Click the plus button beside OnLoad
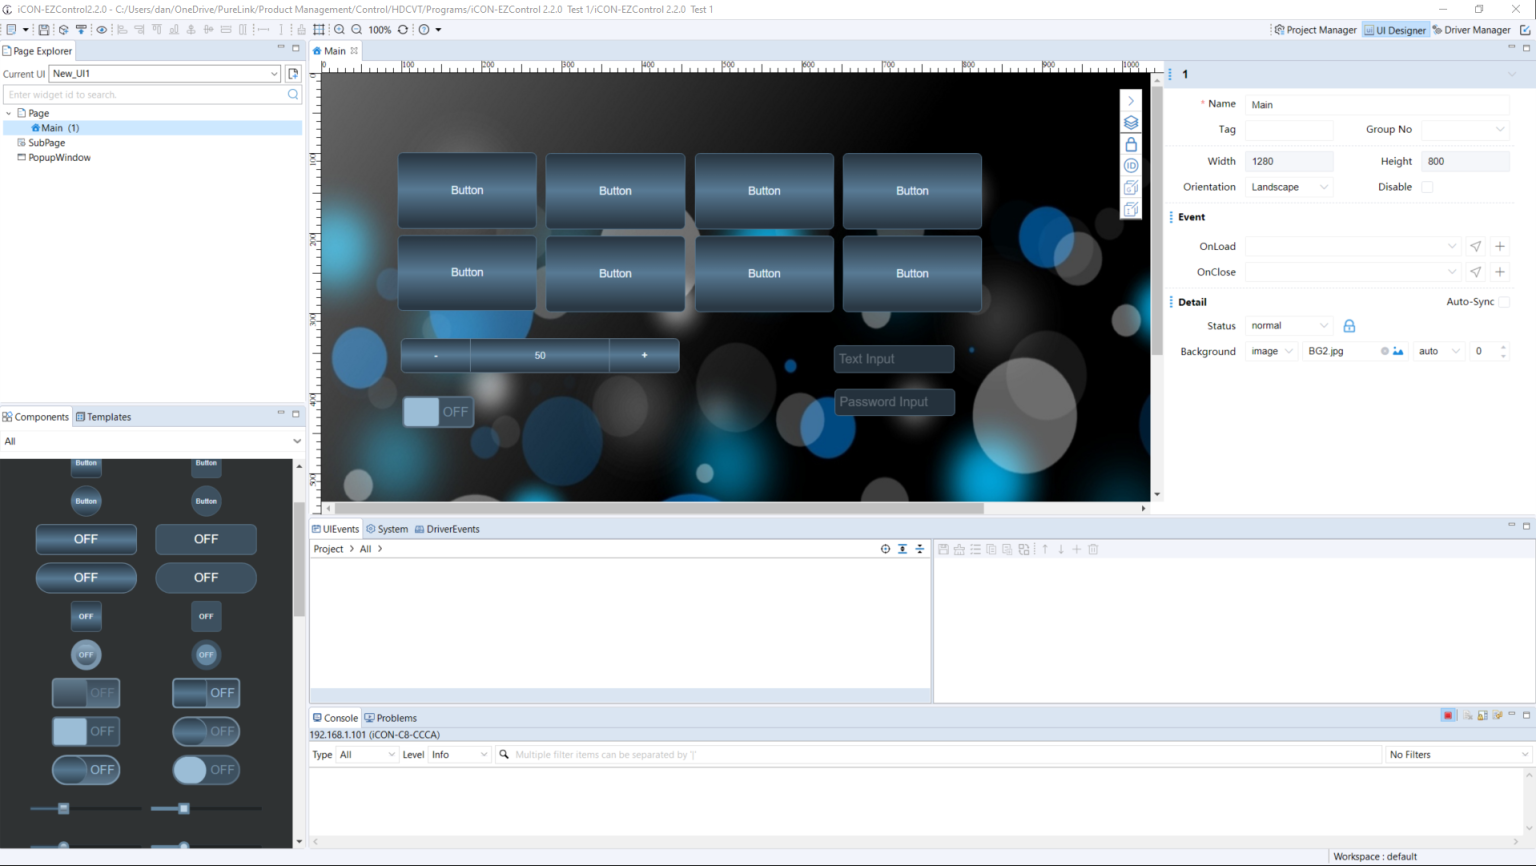The width and height of the screenshot is (1536, 866). point(1500,246)
